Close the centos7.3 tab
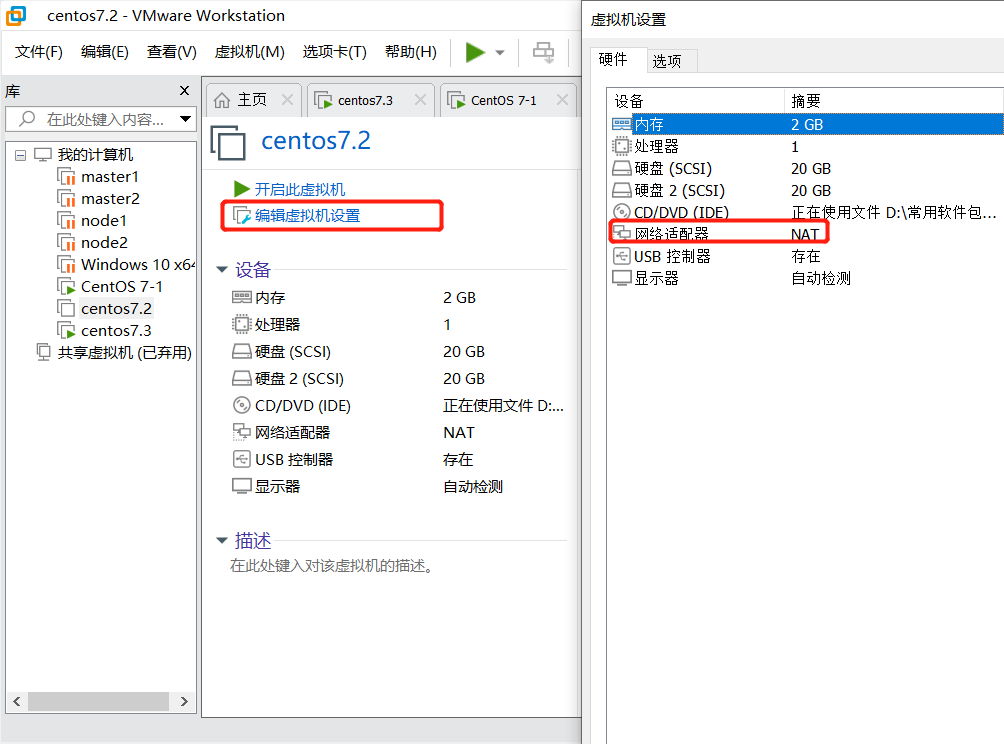 point(420,100)
